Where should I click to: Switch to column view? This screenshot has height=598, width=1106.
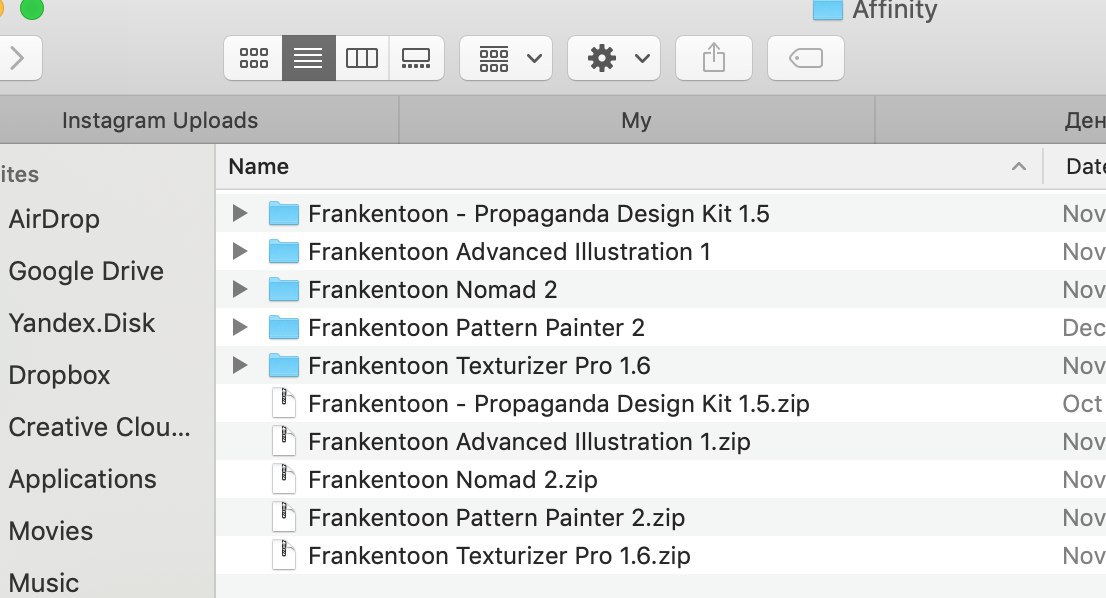point(362,58)
